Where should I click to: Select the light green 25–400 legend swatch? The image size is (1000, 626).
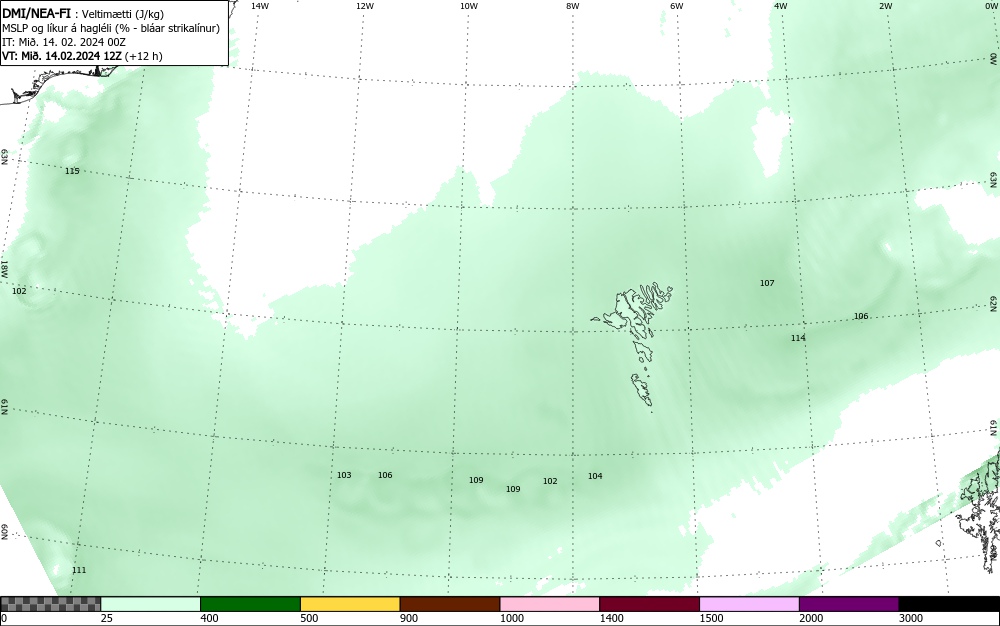tap(151, 604)
